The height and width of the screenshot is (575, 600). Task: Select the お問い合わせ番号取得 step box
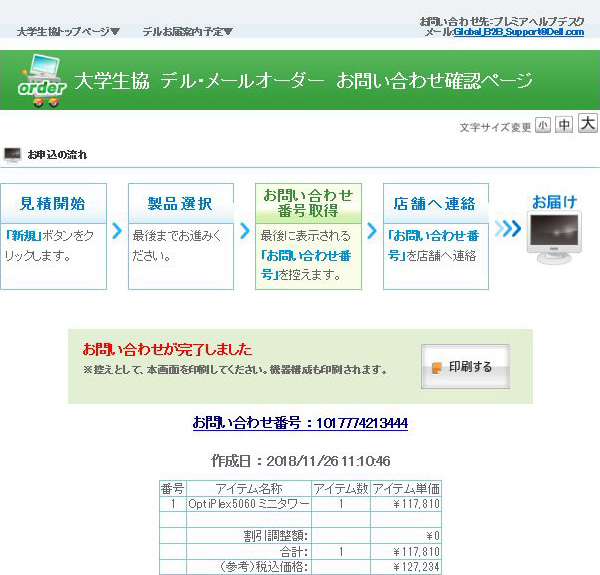tap(308, 236)
